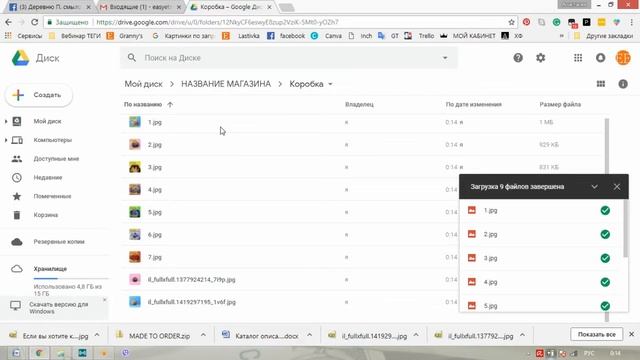Go to НАЗВАНИЕ МАГАЗИНА breadcrumb
The width and height of the screenshot is (640, 360).
226,84
